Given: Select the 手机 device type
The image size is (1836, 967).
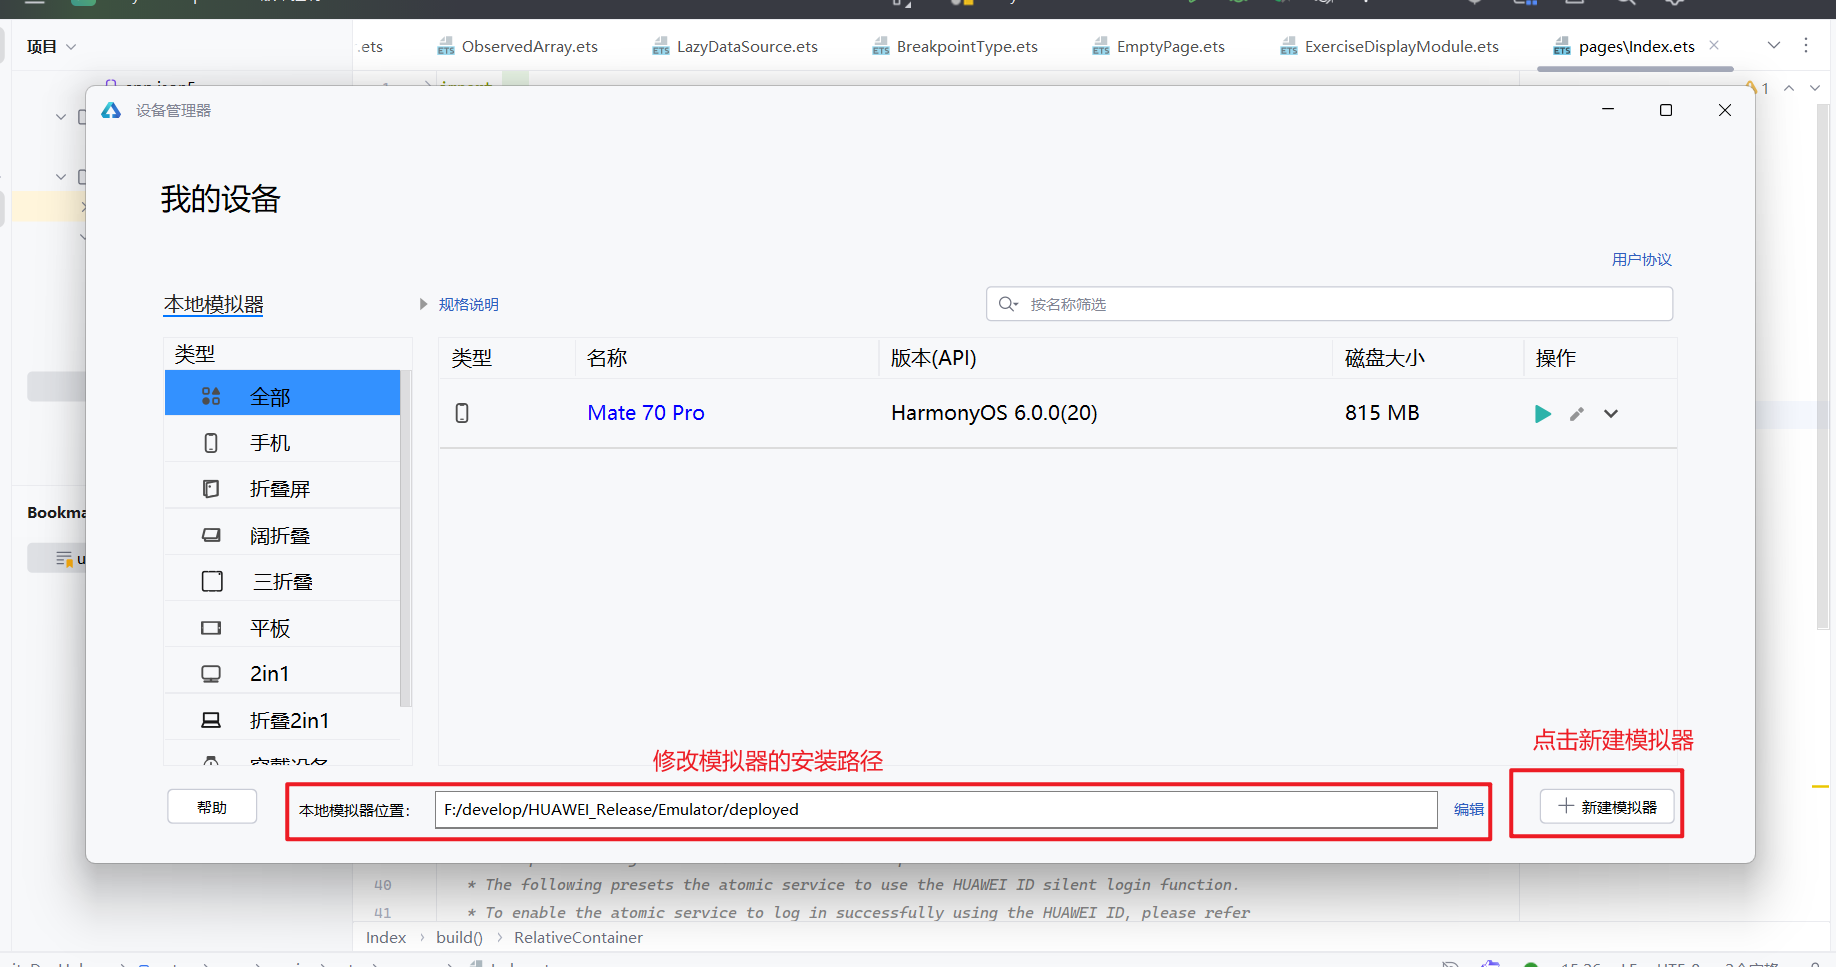Looking at the screenshot, I should pyautogui.click(x=282, y=443).
